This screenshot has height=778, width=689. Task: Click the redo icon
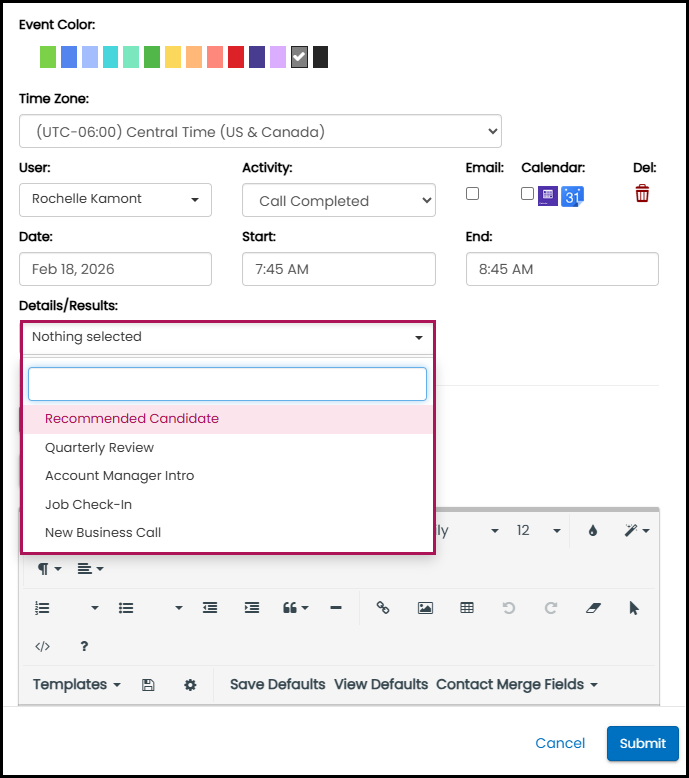click(551, 608)
